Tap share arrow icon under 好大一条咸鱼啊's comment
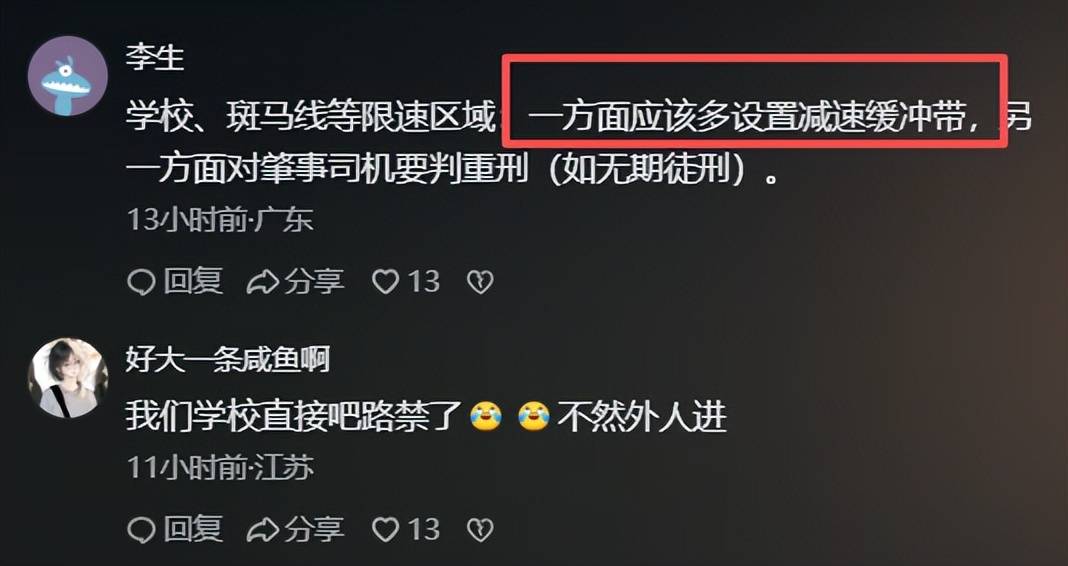The image size is (1068, 566). pos(263,529)
